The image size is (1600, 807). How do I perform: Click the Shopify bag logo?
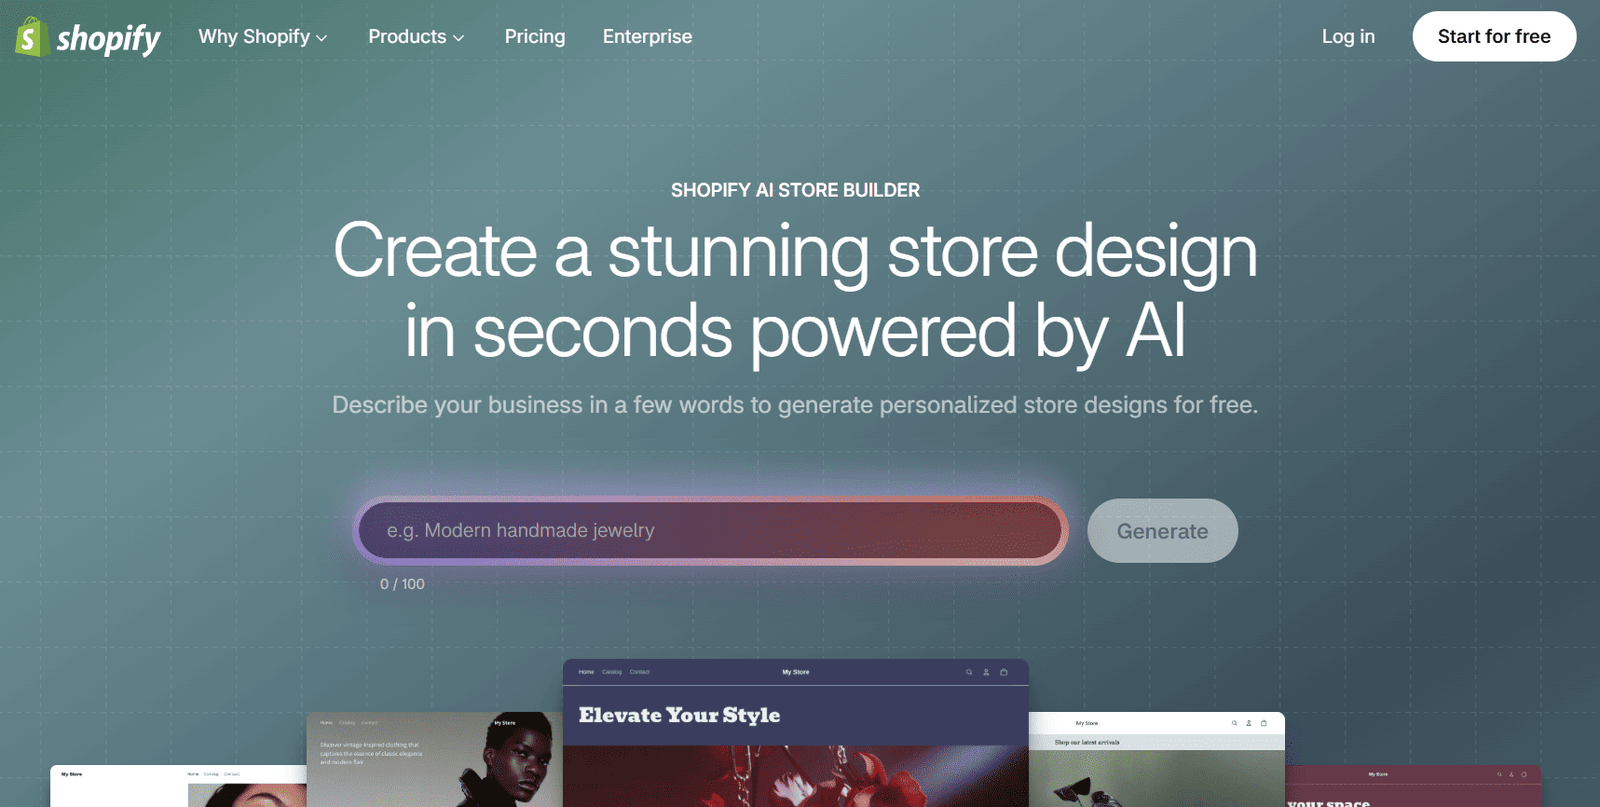32,37
